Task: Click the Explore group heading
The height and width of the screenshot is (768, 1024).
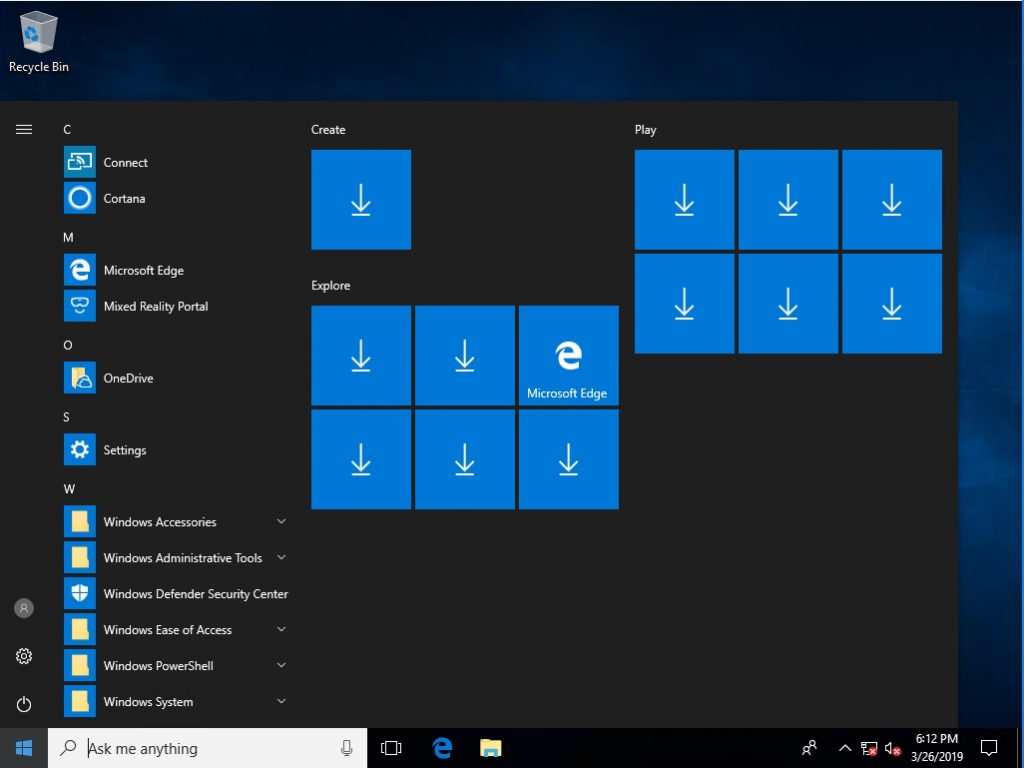Action: (x=330, y=285)
